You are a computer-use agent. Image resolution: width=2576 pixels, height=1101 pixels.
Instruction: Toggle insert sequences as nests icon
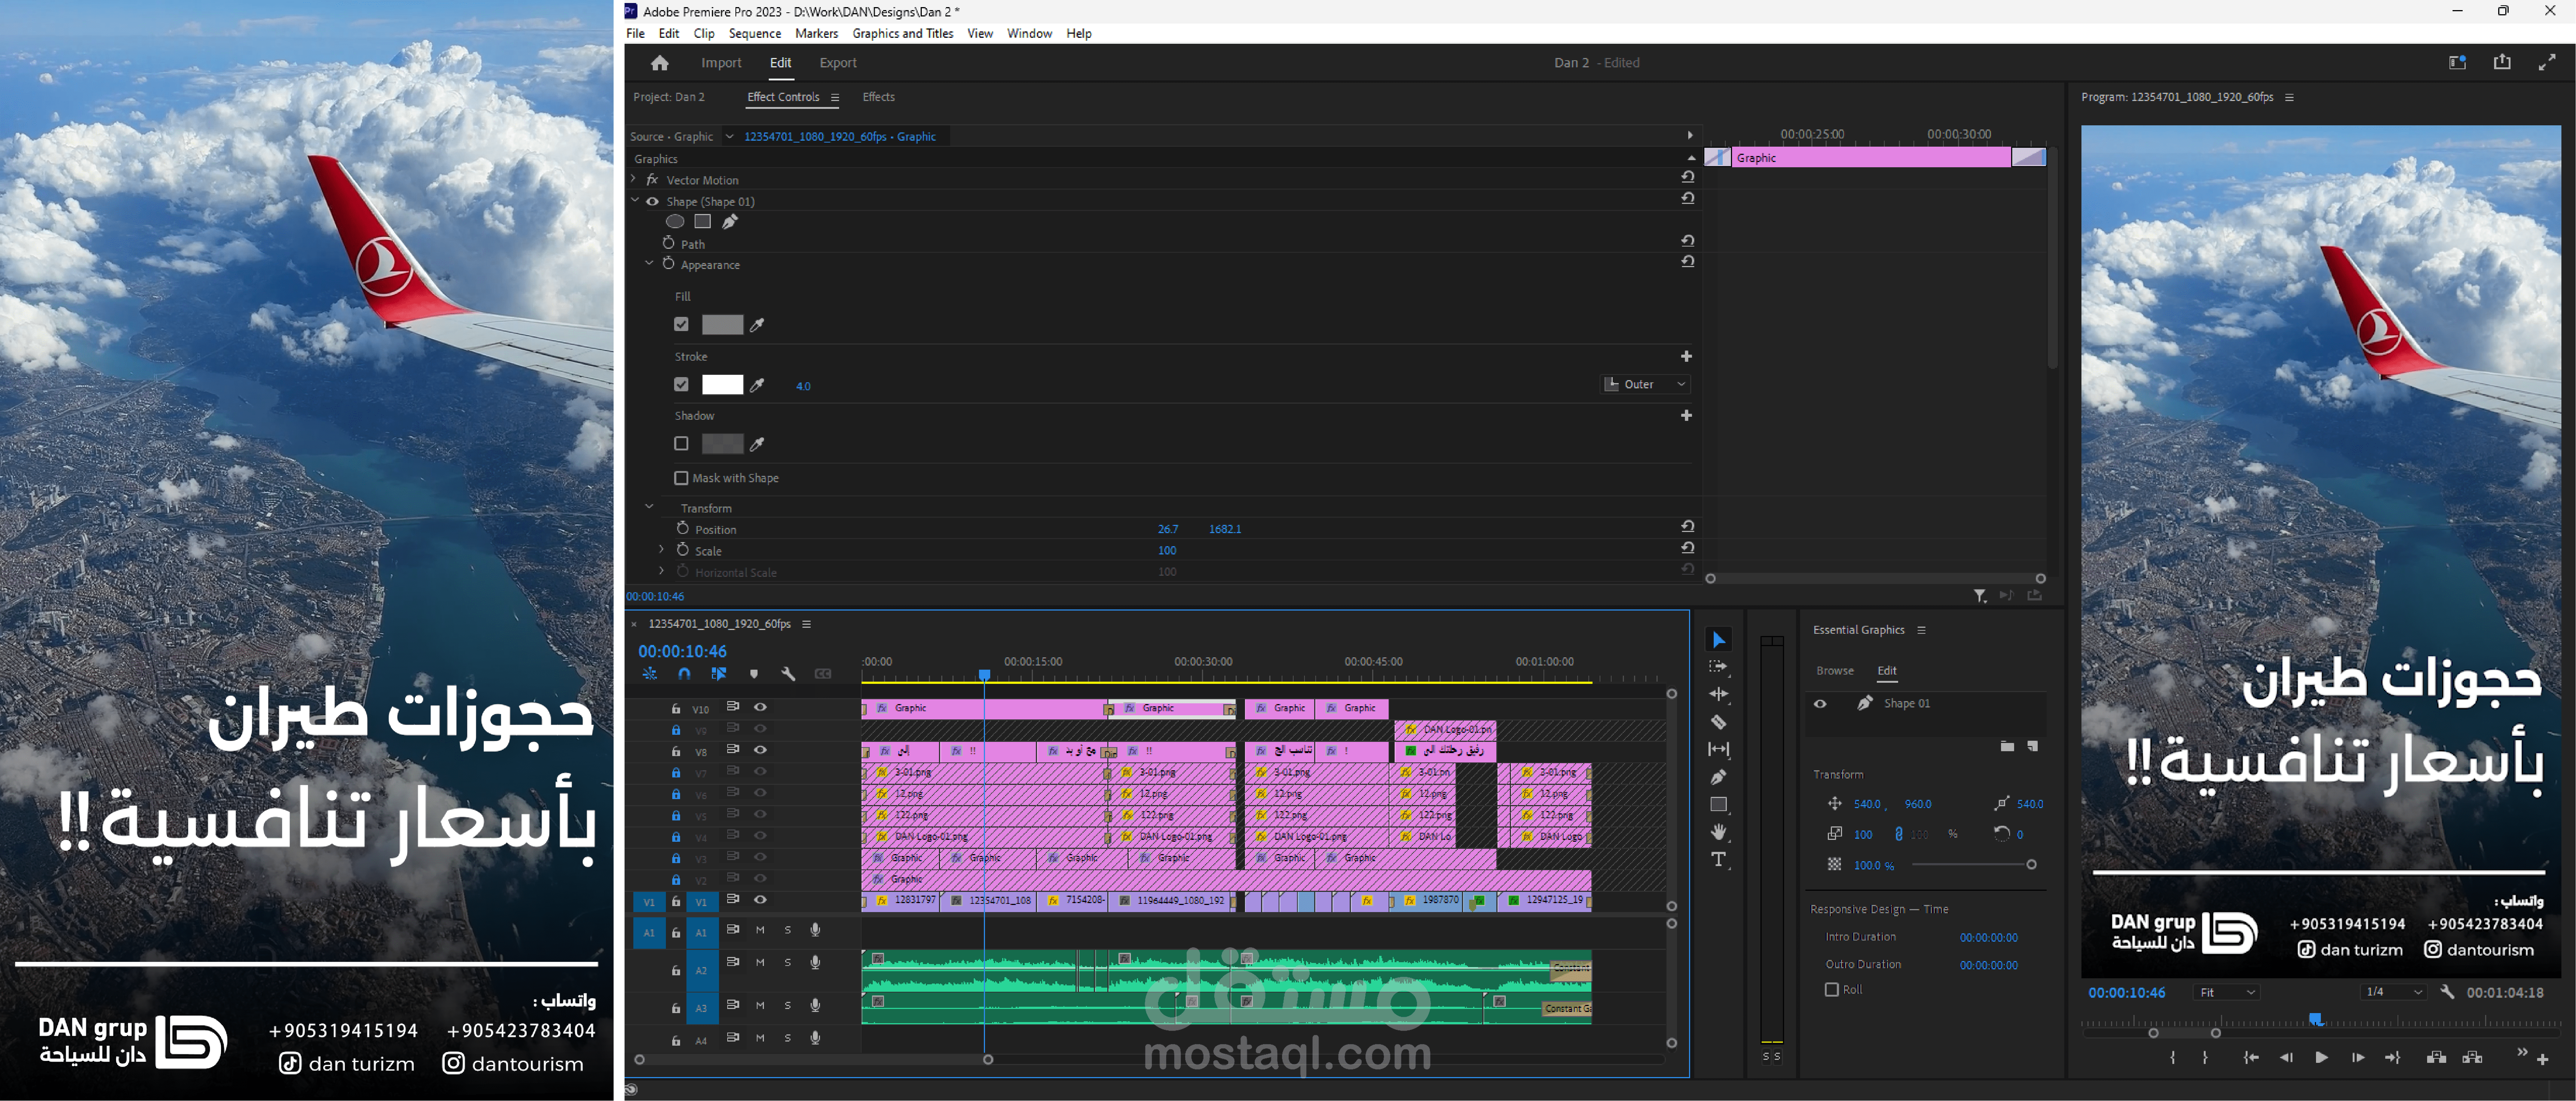click(650, 674)
